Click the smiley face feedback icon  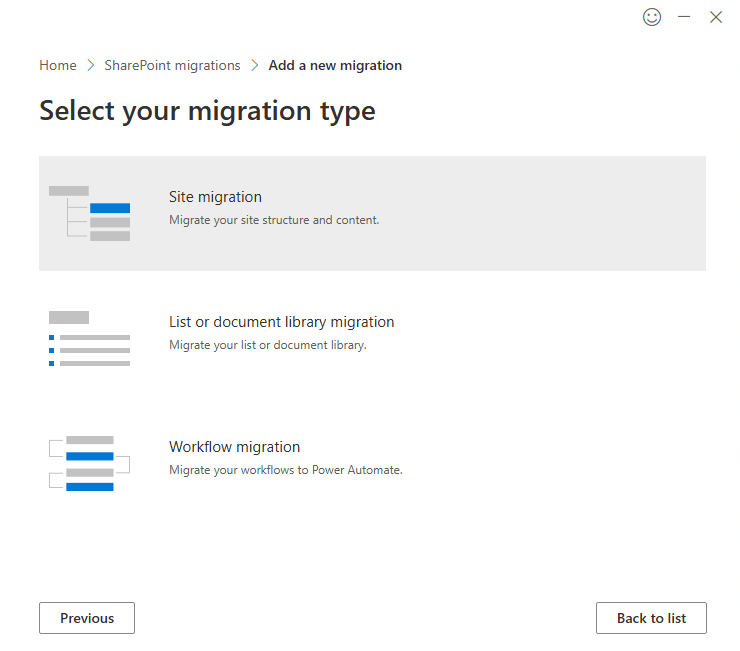[652, 17]
